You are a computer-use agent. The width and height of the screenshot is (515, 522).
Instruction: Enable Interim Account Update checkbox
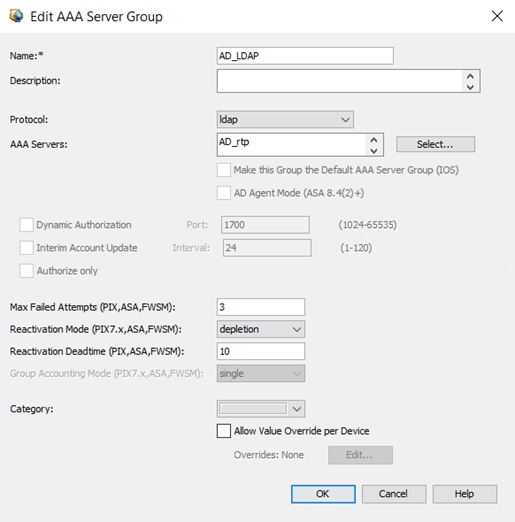[26, 248]
